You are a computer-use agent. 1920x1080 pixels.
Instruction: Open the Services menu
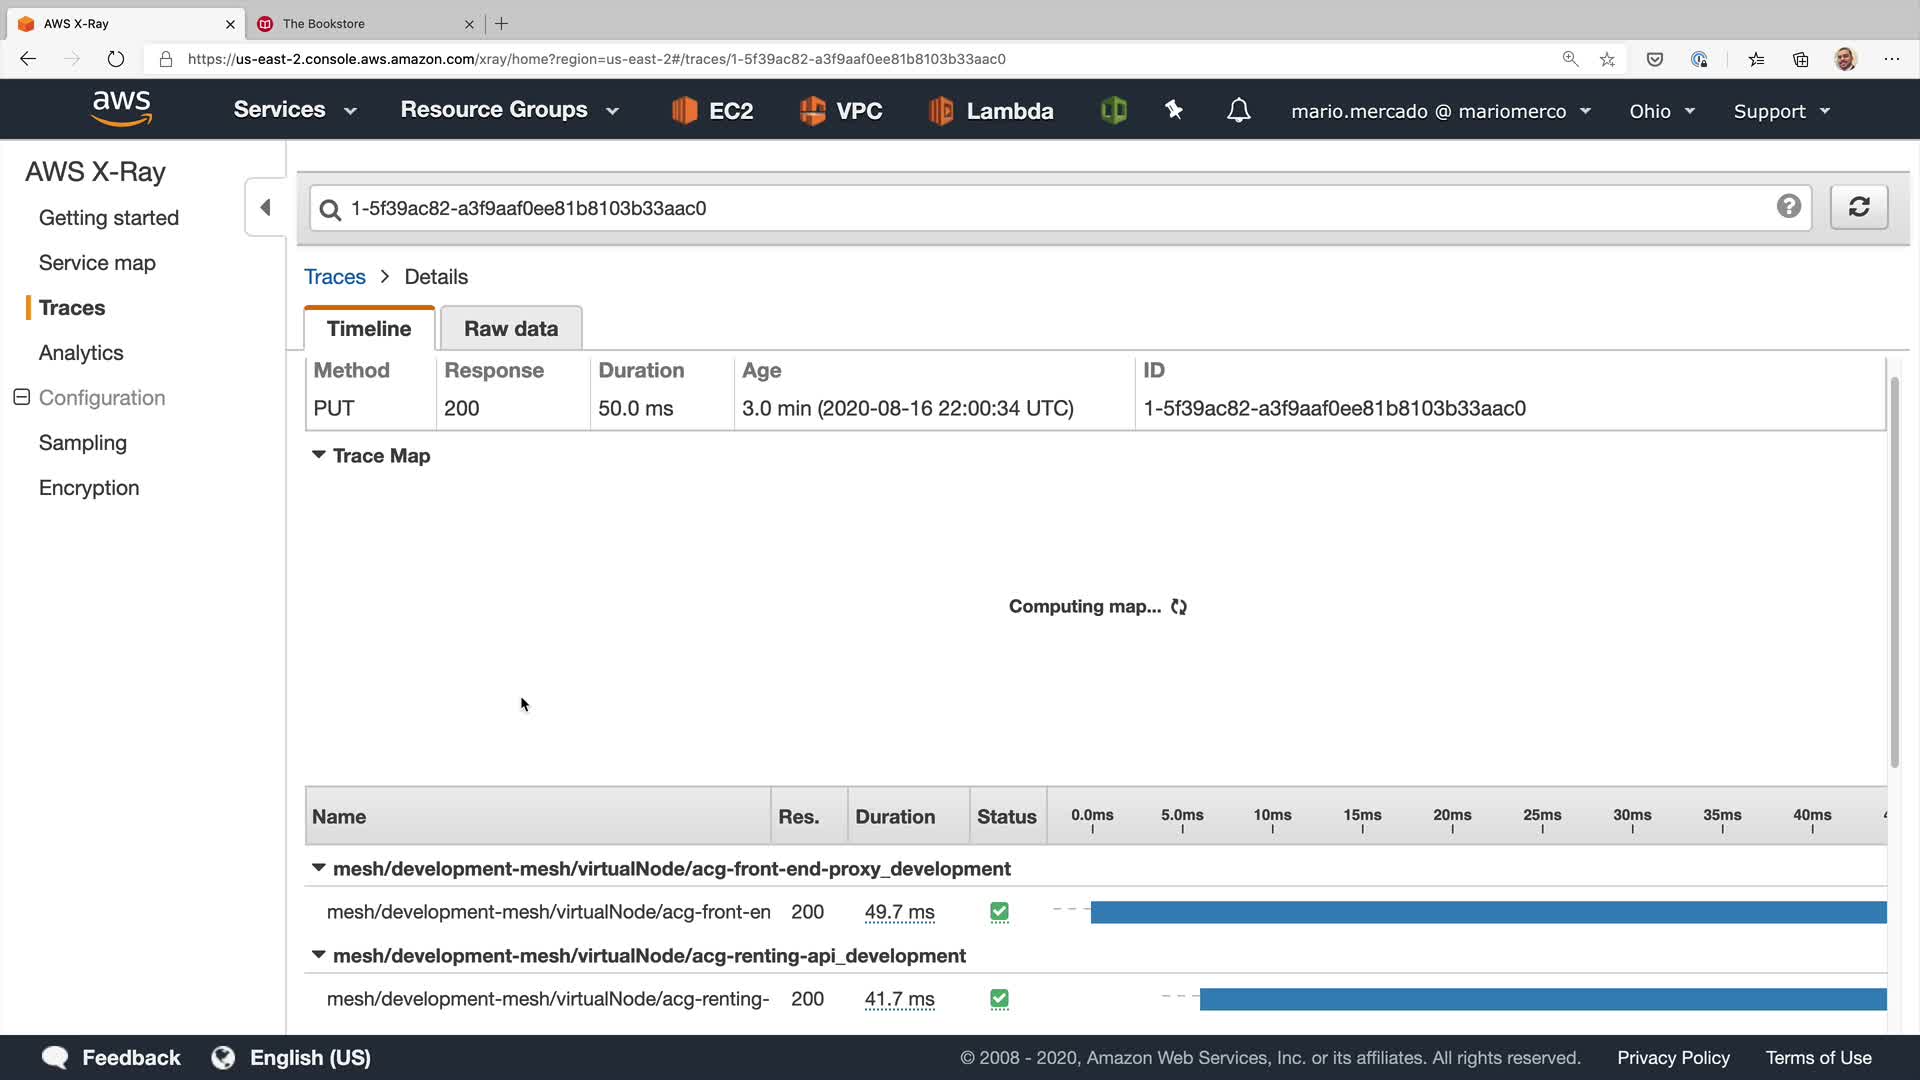pyautogui.click(x=294, y=110)
